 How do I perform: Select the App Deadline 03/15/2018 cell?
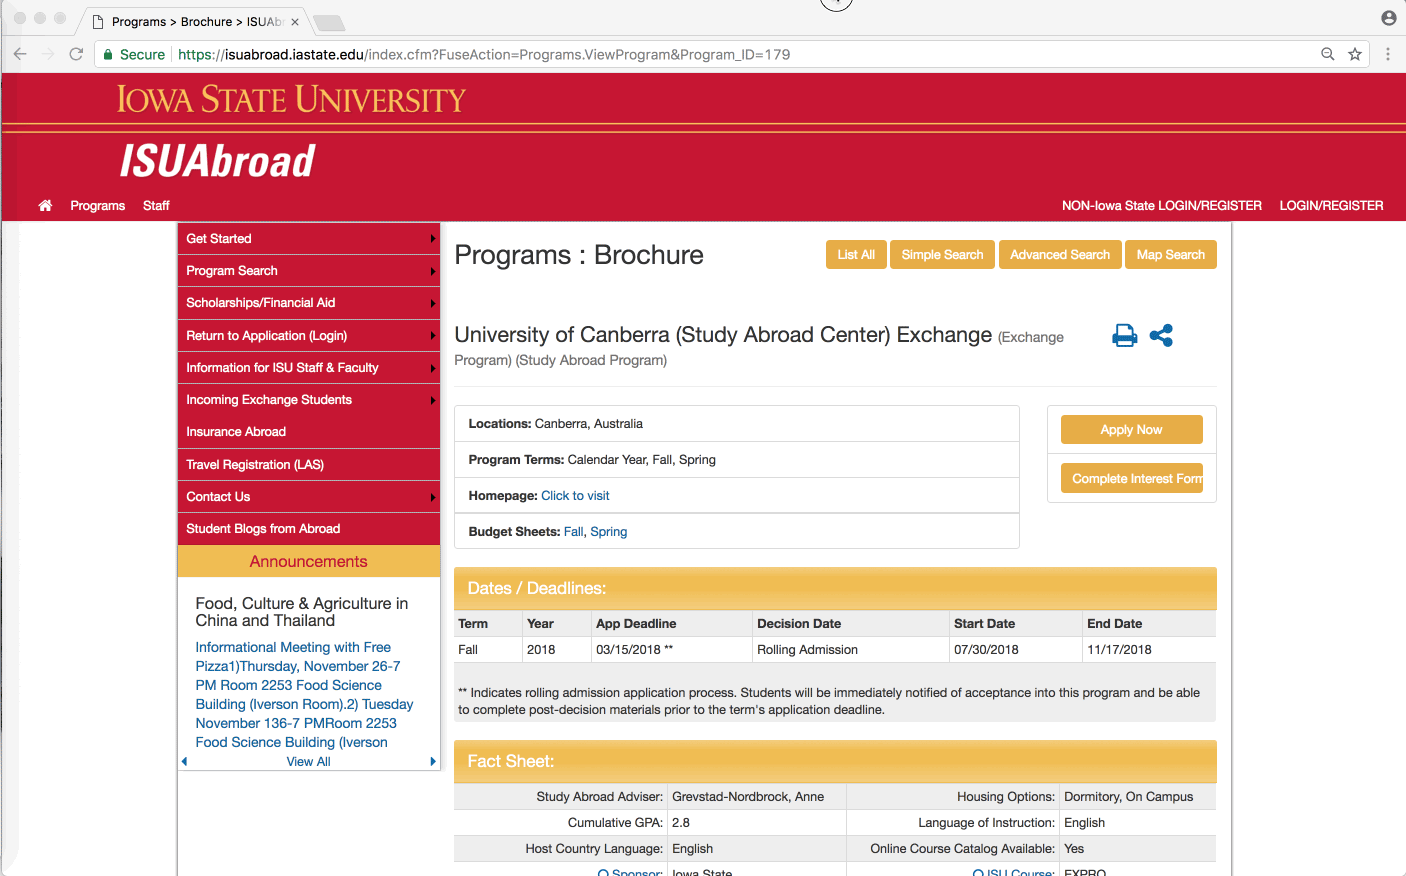pyautogui.click(x=672, y=650)
